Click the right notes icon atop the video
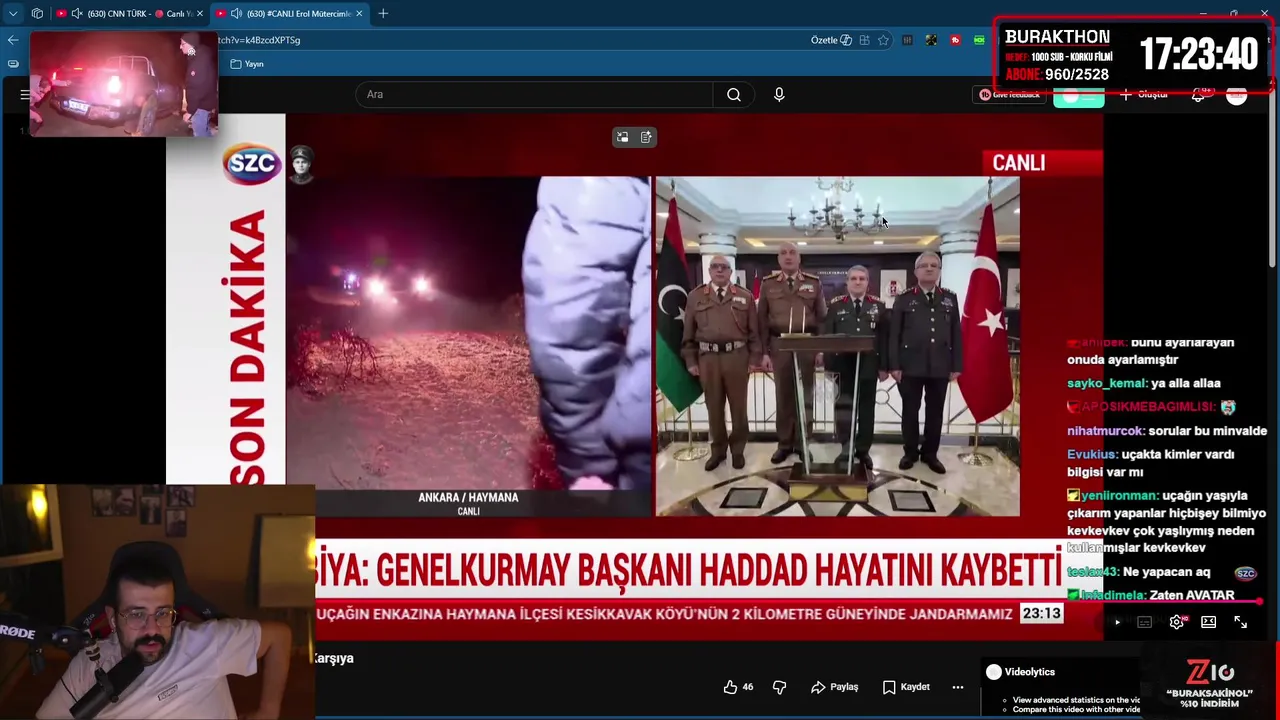The image size is (1280, 720). pyautogui.click(x=646, y=137)
